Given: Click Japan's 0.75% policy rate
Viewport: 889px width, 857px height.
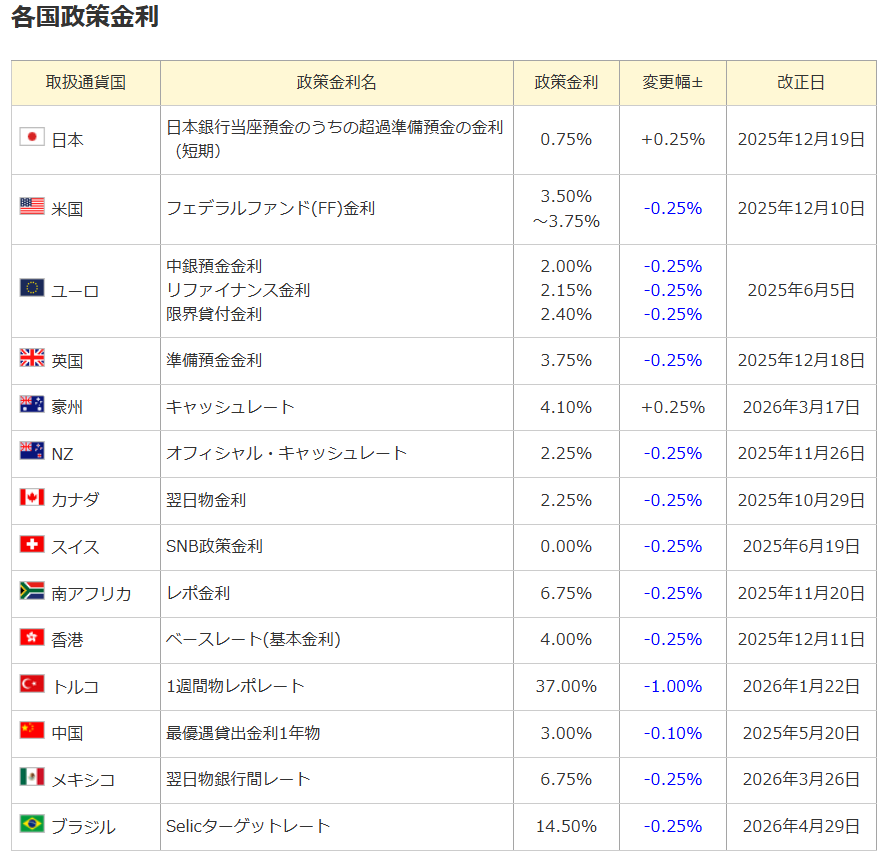Looking at the screenshot, I should (566, 139).
